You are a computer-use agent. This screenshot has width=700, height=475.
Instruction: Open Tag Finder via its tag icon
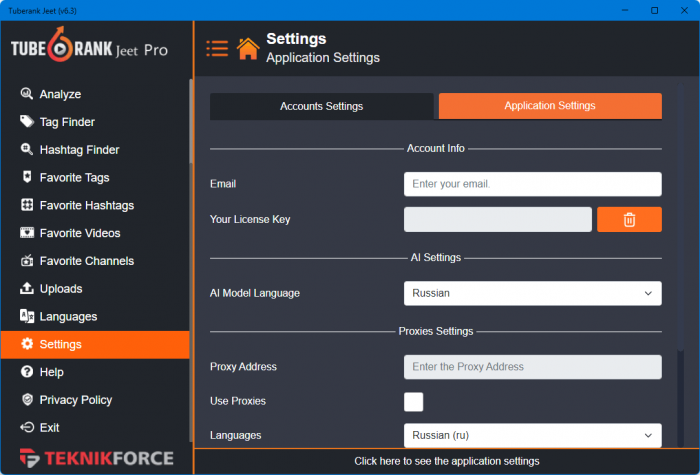coord(27,122)
